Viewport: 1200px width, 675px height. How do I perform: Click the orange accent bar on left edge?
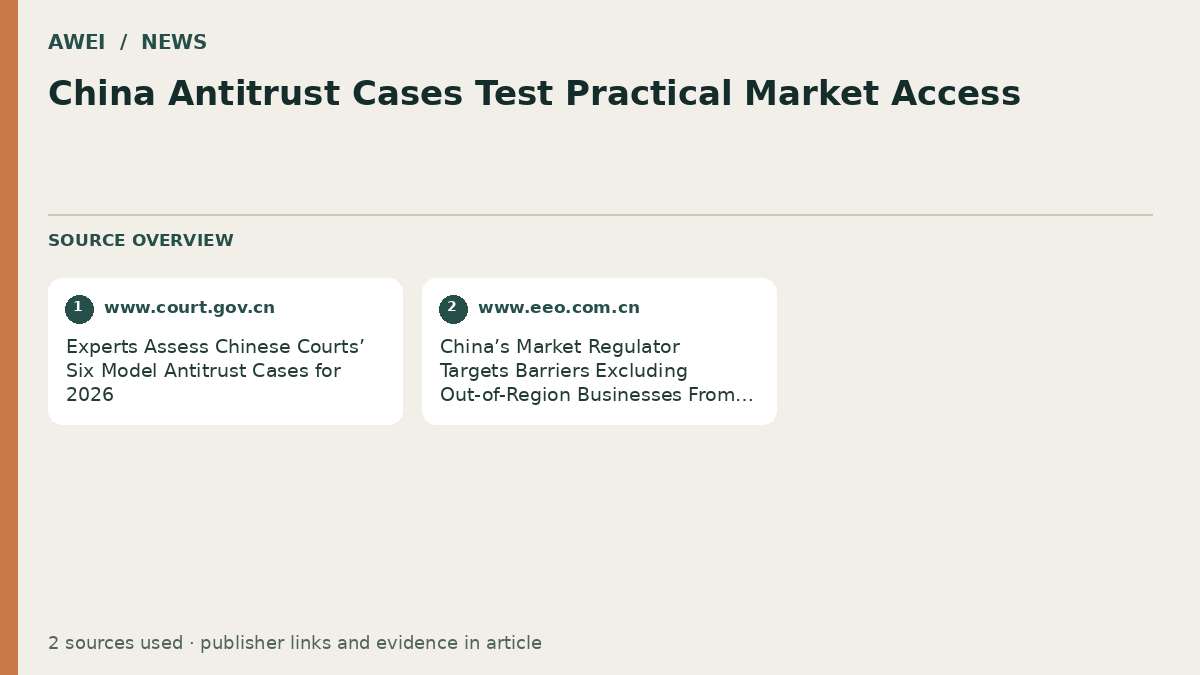point(9,337)
